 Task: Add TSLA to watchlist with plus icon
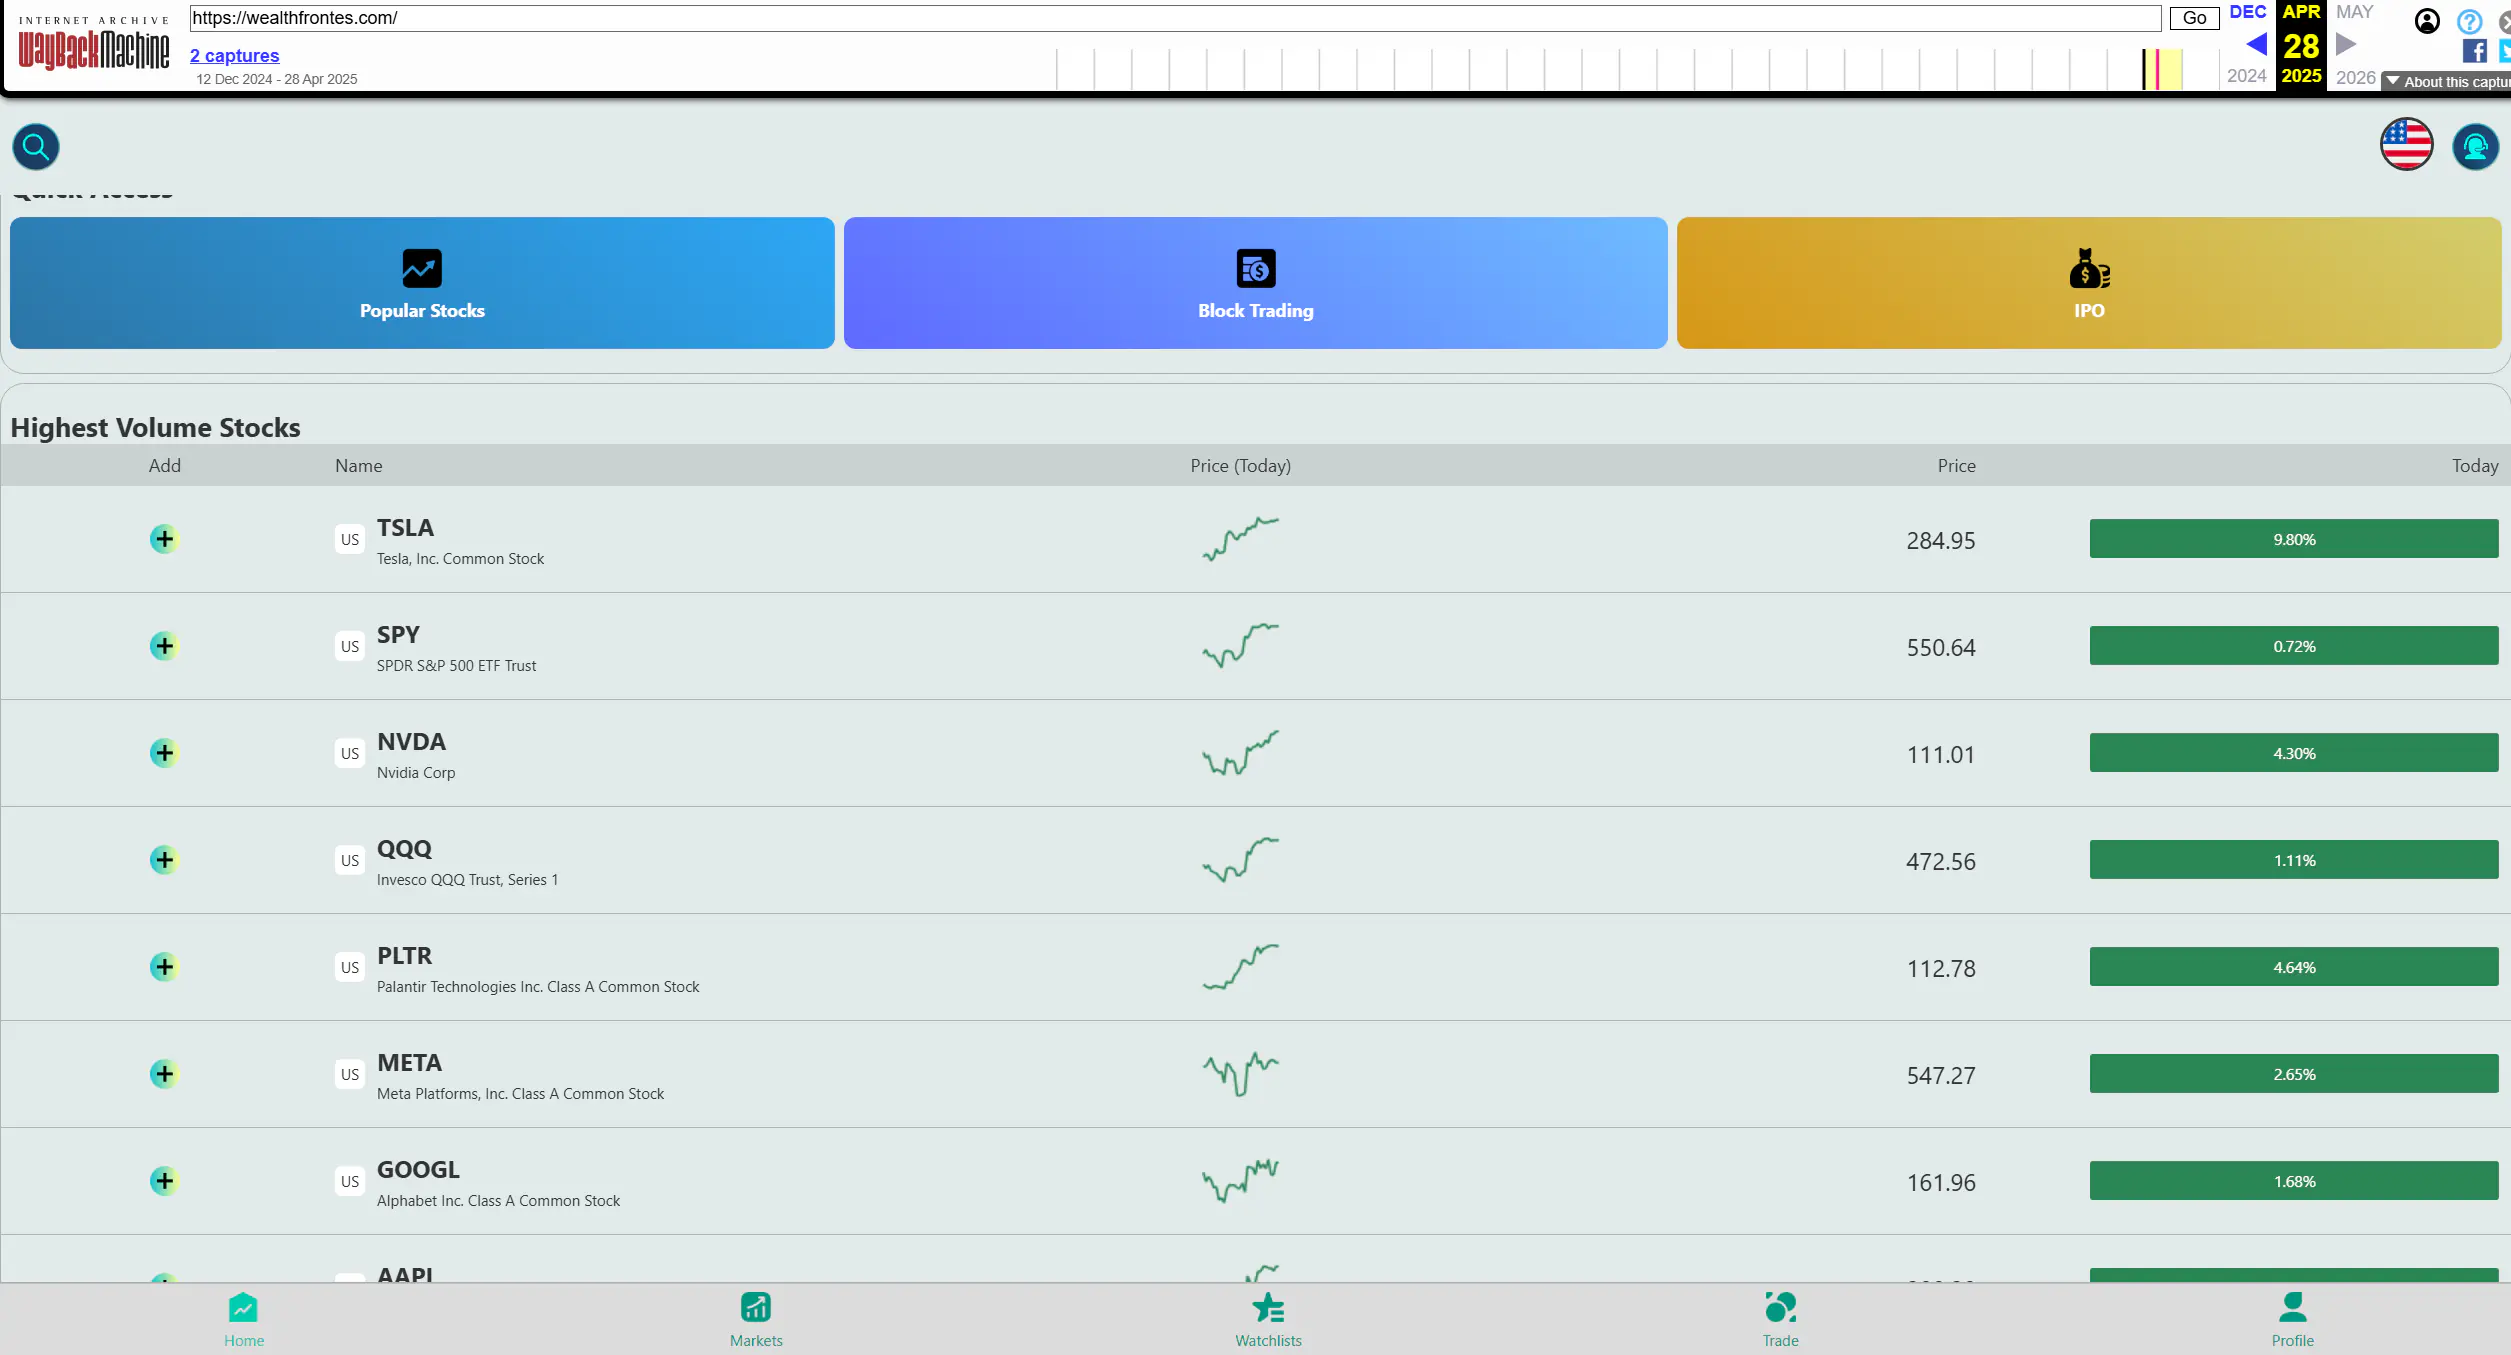pos(164,539)
